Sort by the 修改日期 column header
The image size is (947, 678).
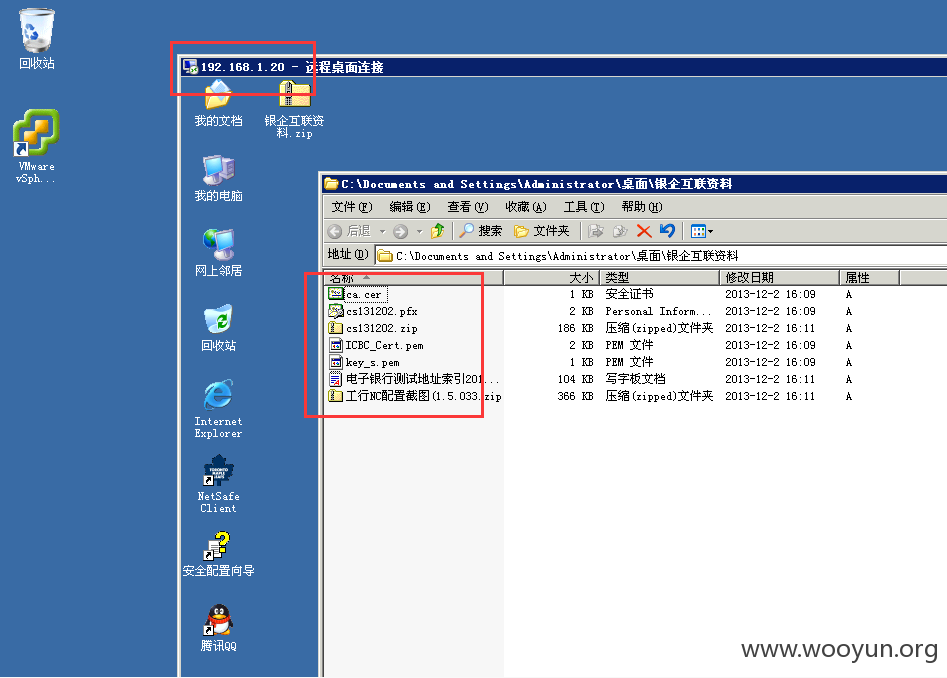(780, 278)
